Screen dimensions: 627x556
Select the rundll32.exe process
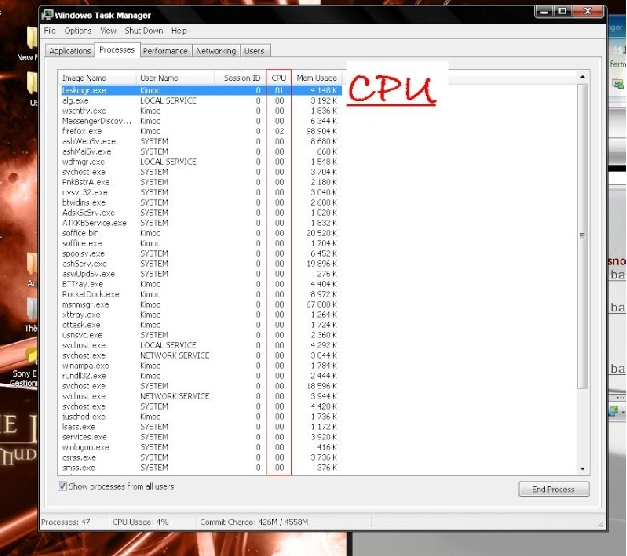[200, 376]
